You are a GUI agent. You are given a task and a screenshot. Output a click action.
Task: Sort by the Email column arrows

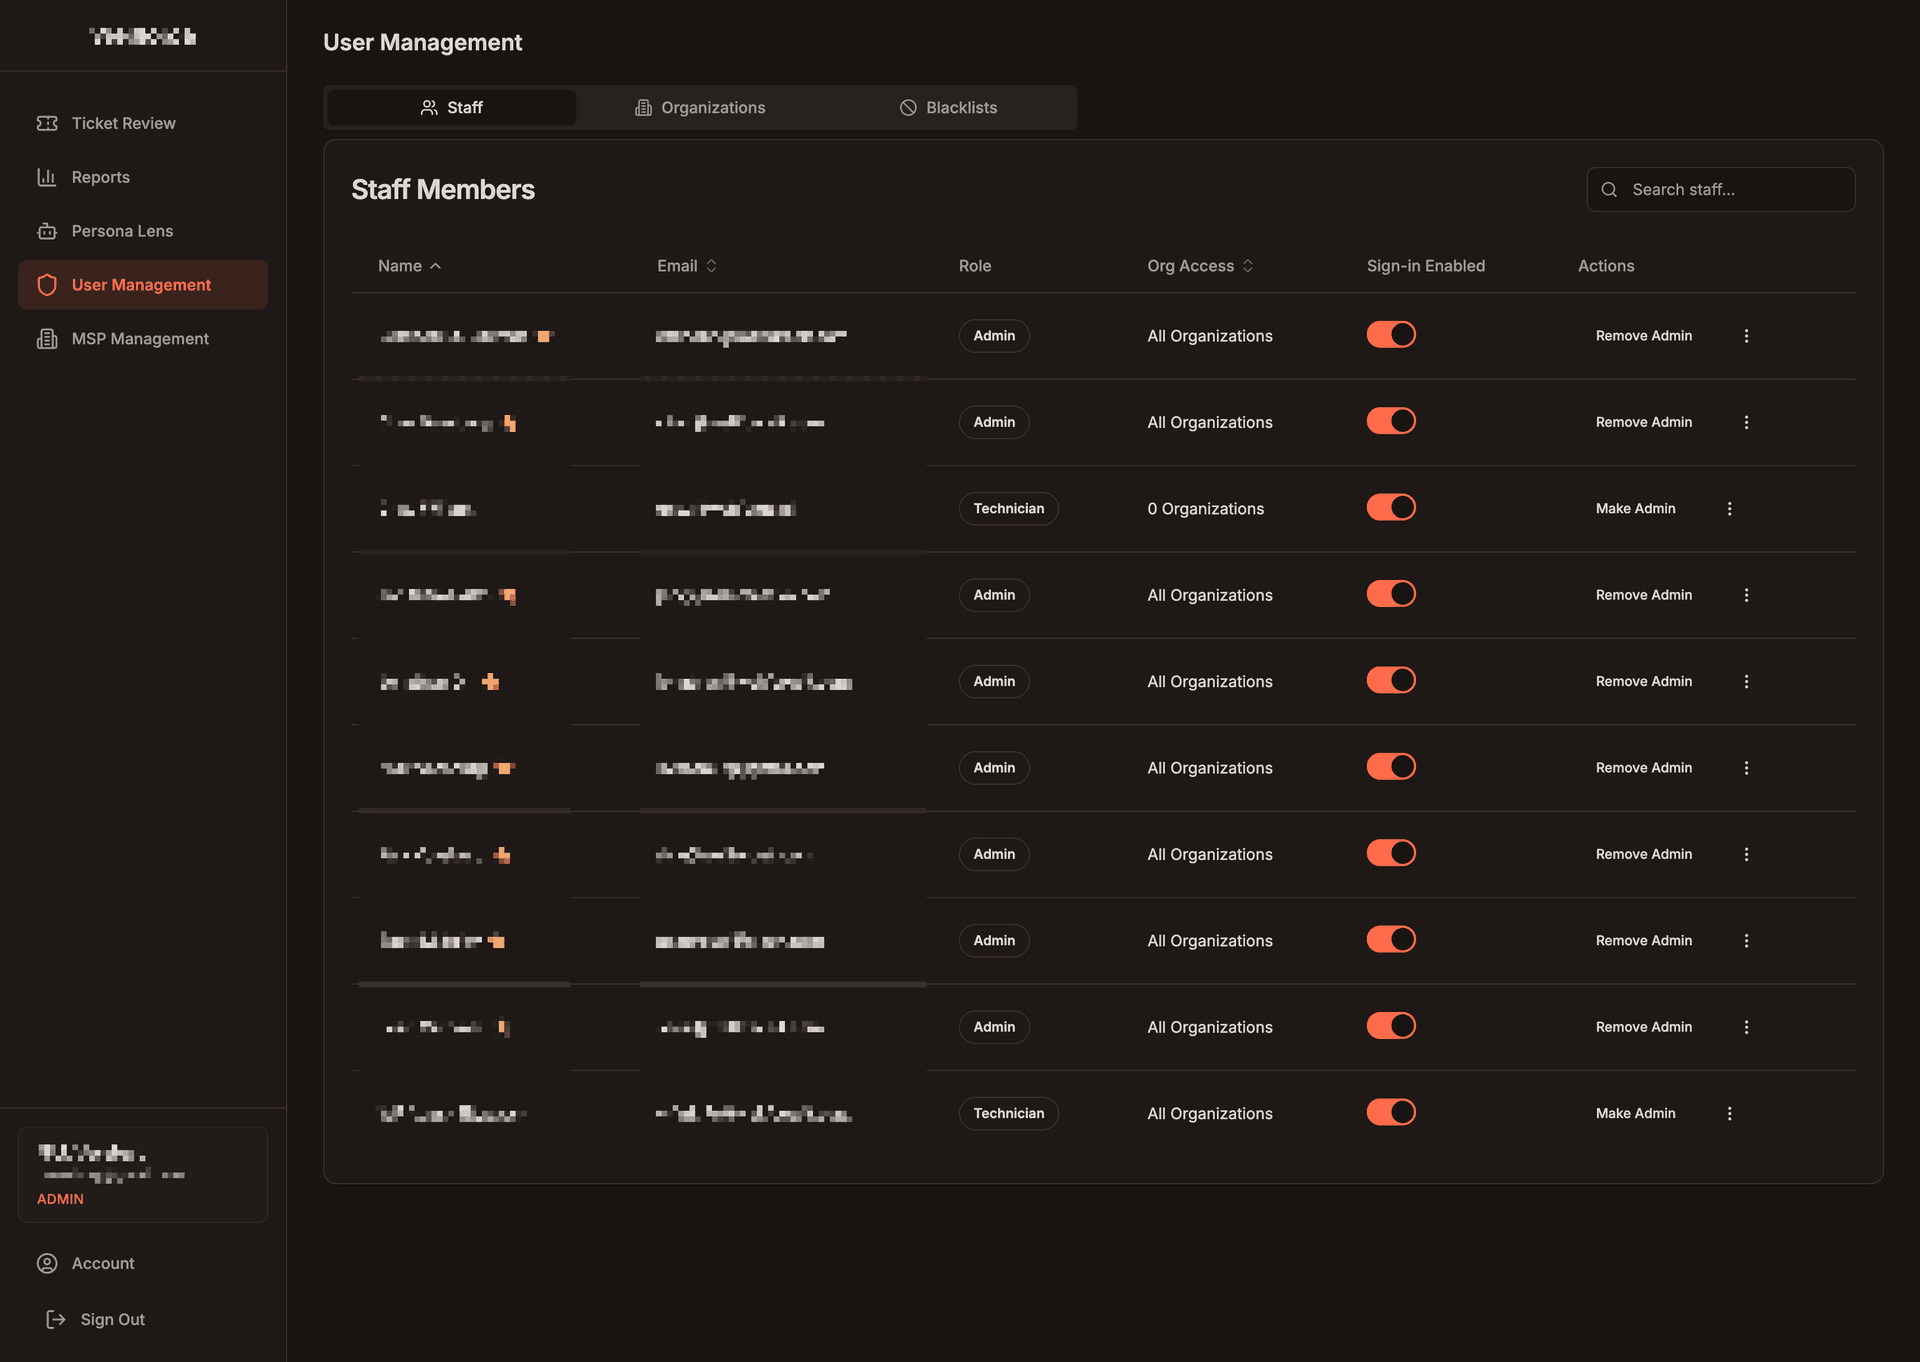tap(711, 265)
